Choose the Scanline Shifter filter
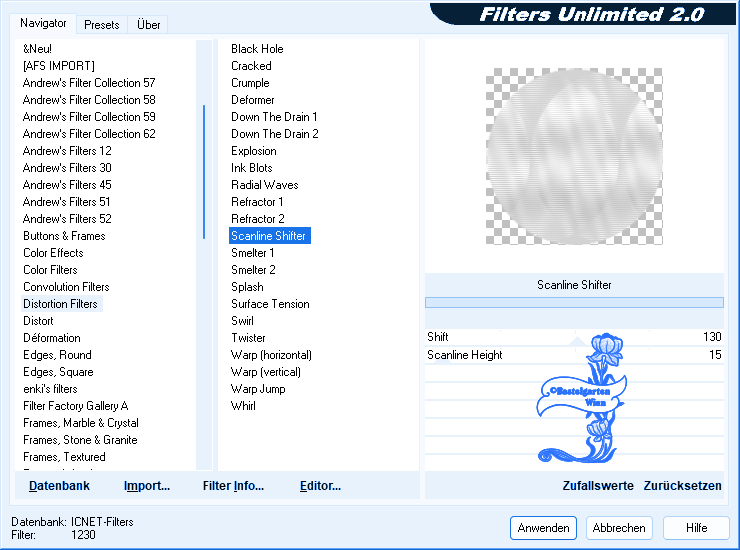 click(269, 236)
